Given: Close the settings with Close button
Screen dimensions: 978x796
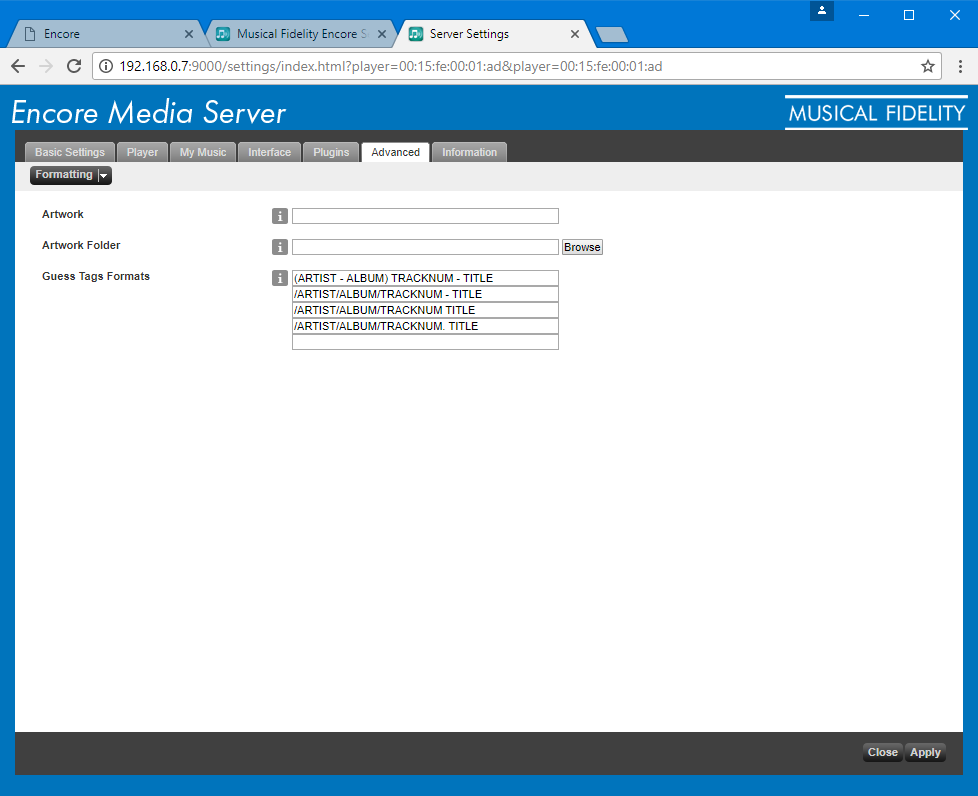Looking at the screenshot, I should (883, 752).
